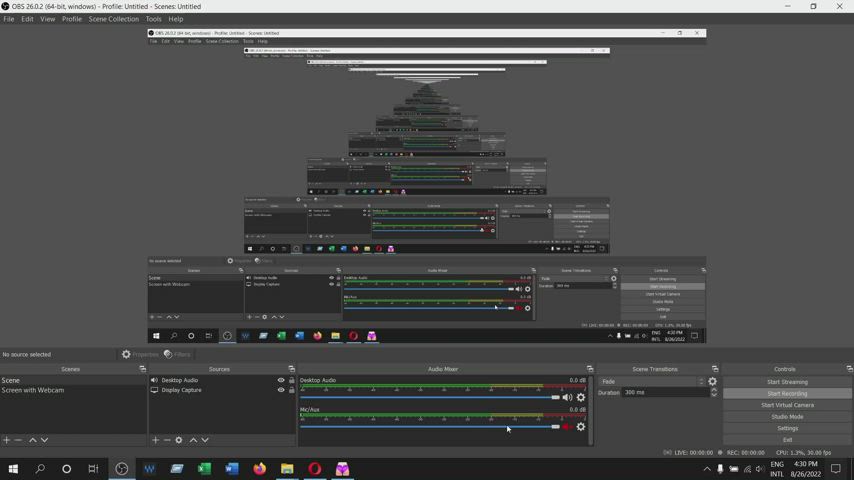Open the notification center icon

835,469
